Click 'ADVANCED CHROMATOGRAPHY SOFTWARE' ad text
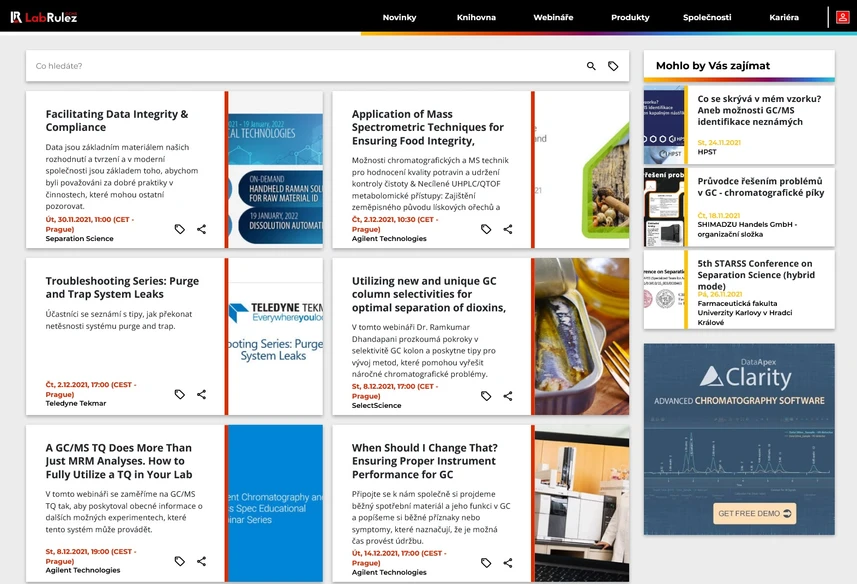 pyautogui.click(x=739, y=401)
